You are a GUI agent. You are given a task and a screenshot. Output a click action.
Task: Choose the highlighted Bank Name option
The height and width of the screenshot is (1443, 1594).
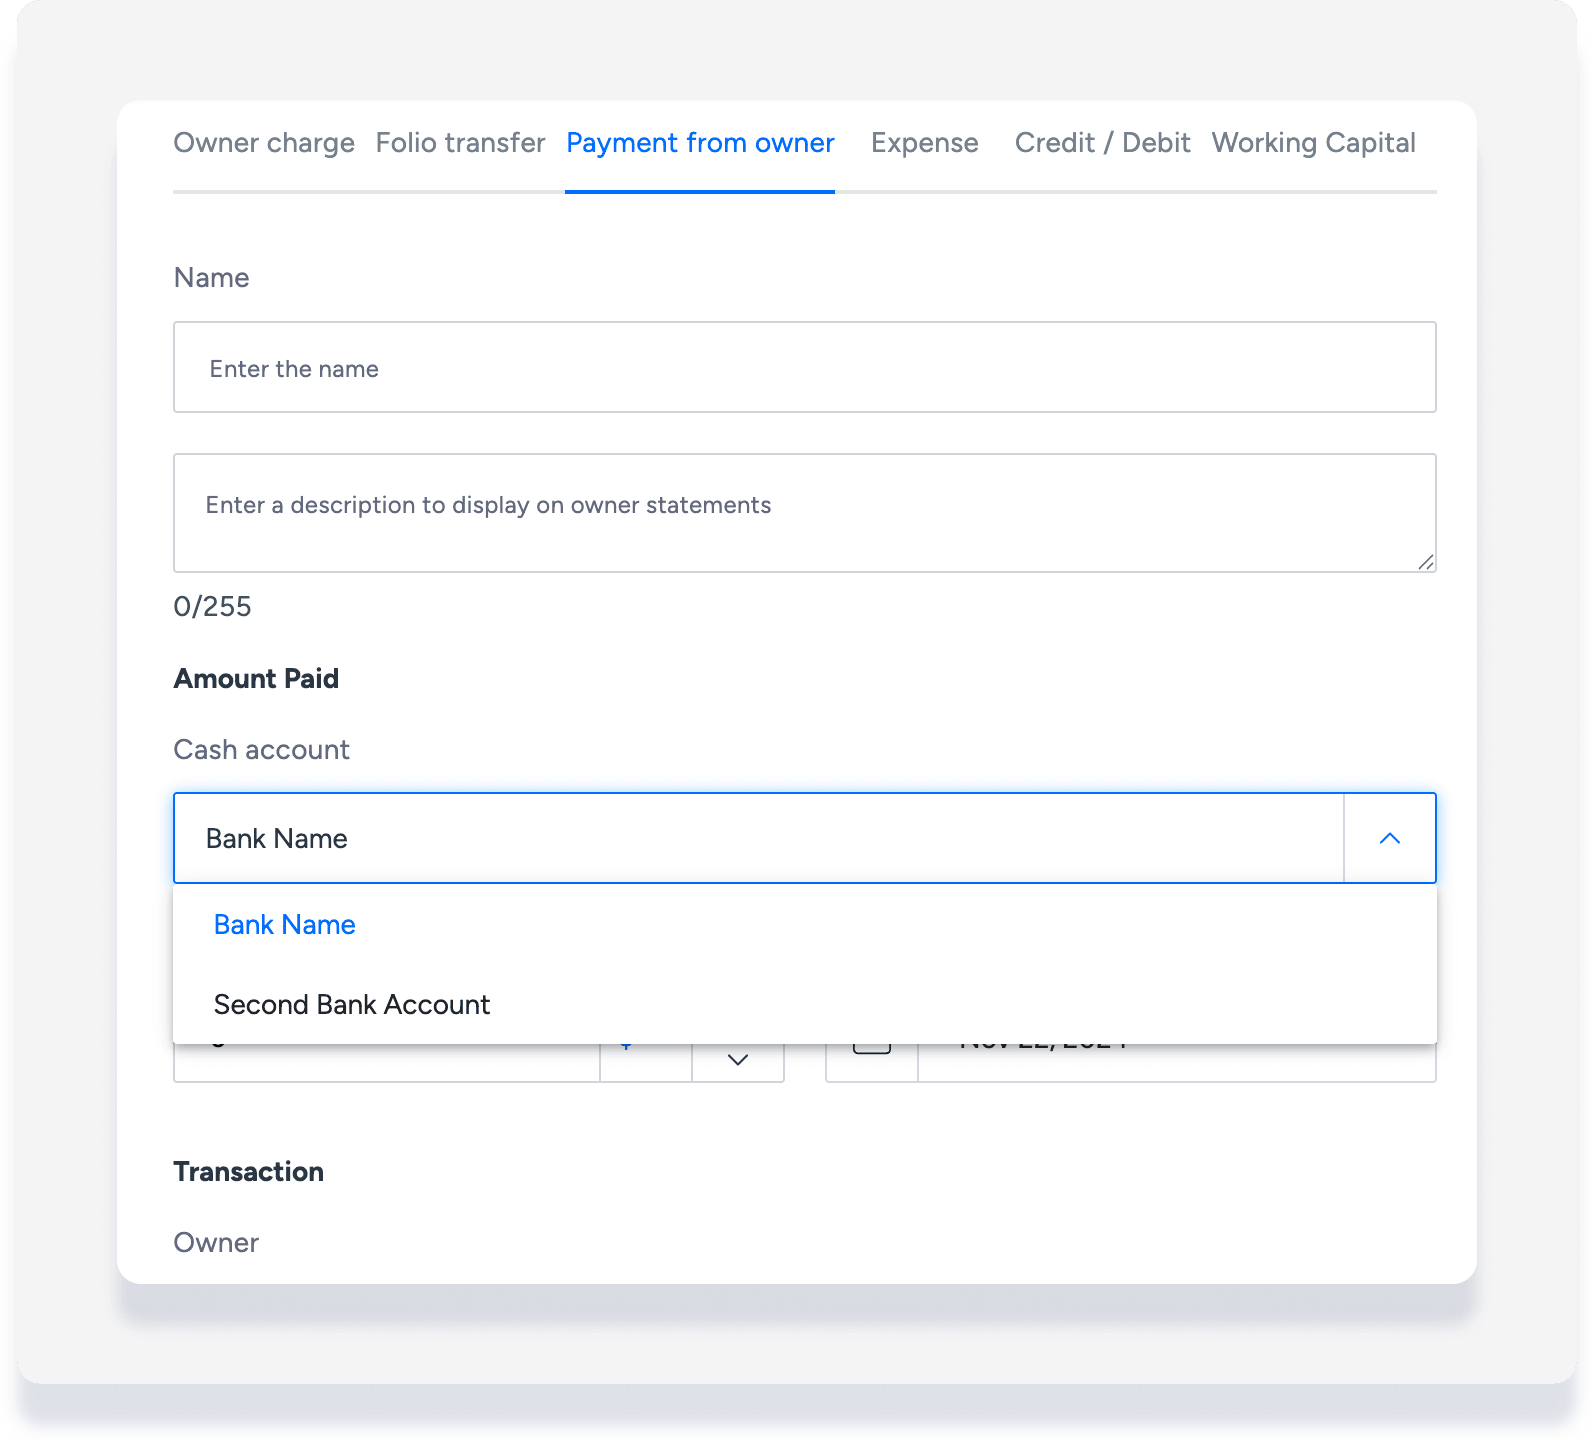click(x=285, y=924)
